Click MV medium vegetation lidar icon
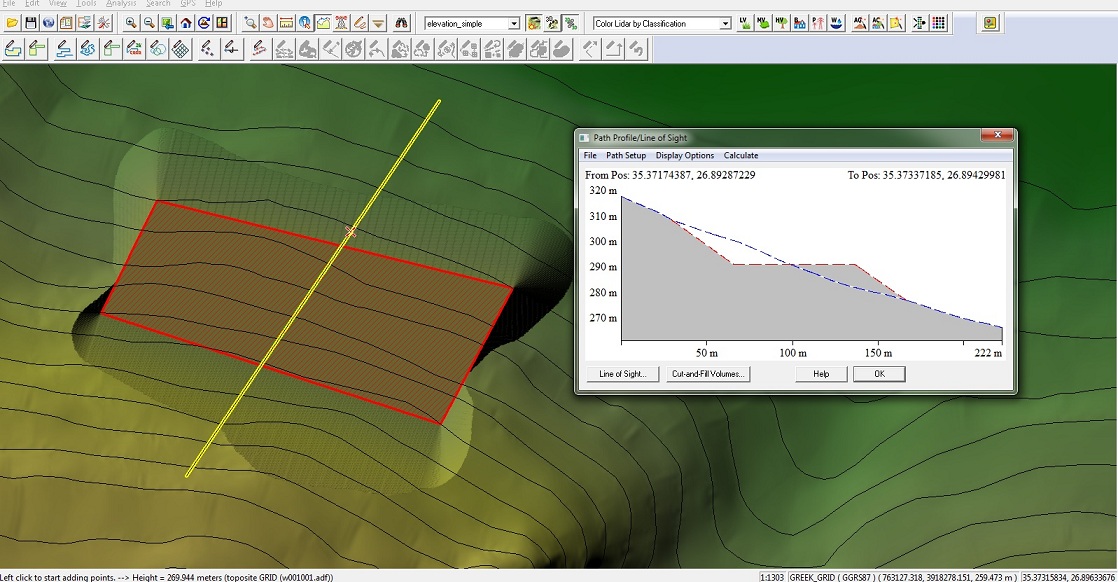Image resolution: width=1118 pixels, height=582 pixels. 764,23
